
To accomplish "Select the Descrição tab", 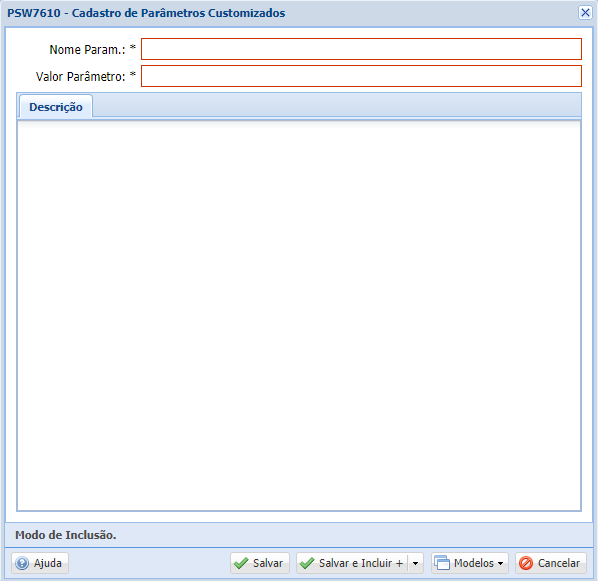I will [56, 107].
